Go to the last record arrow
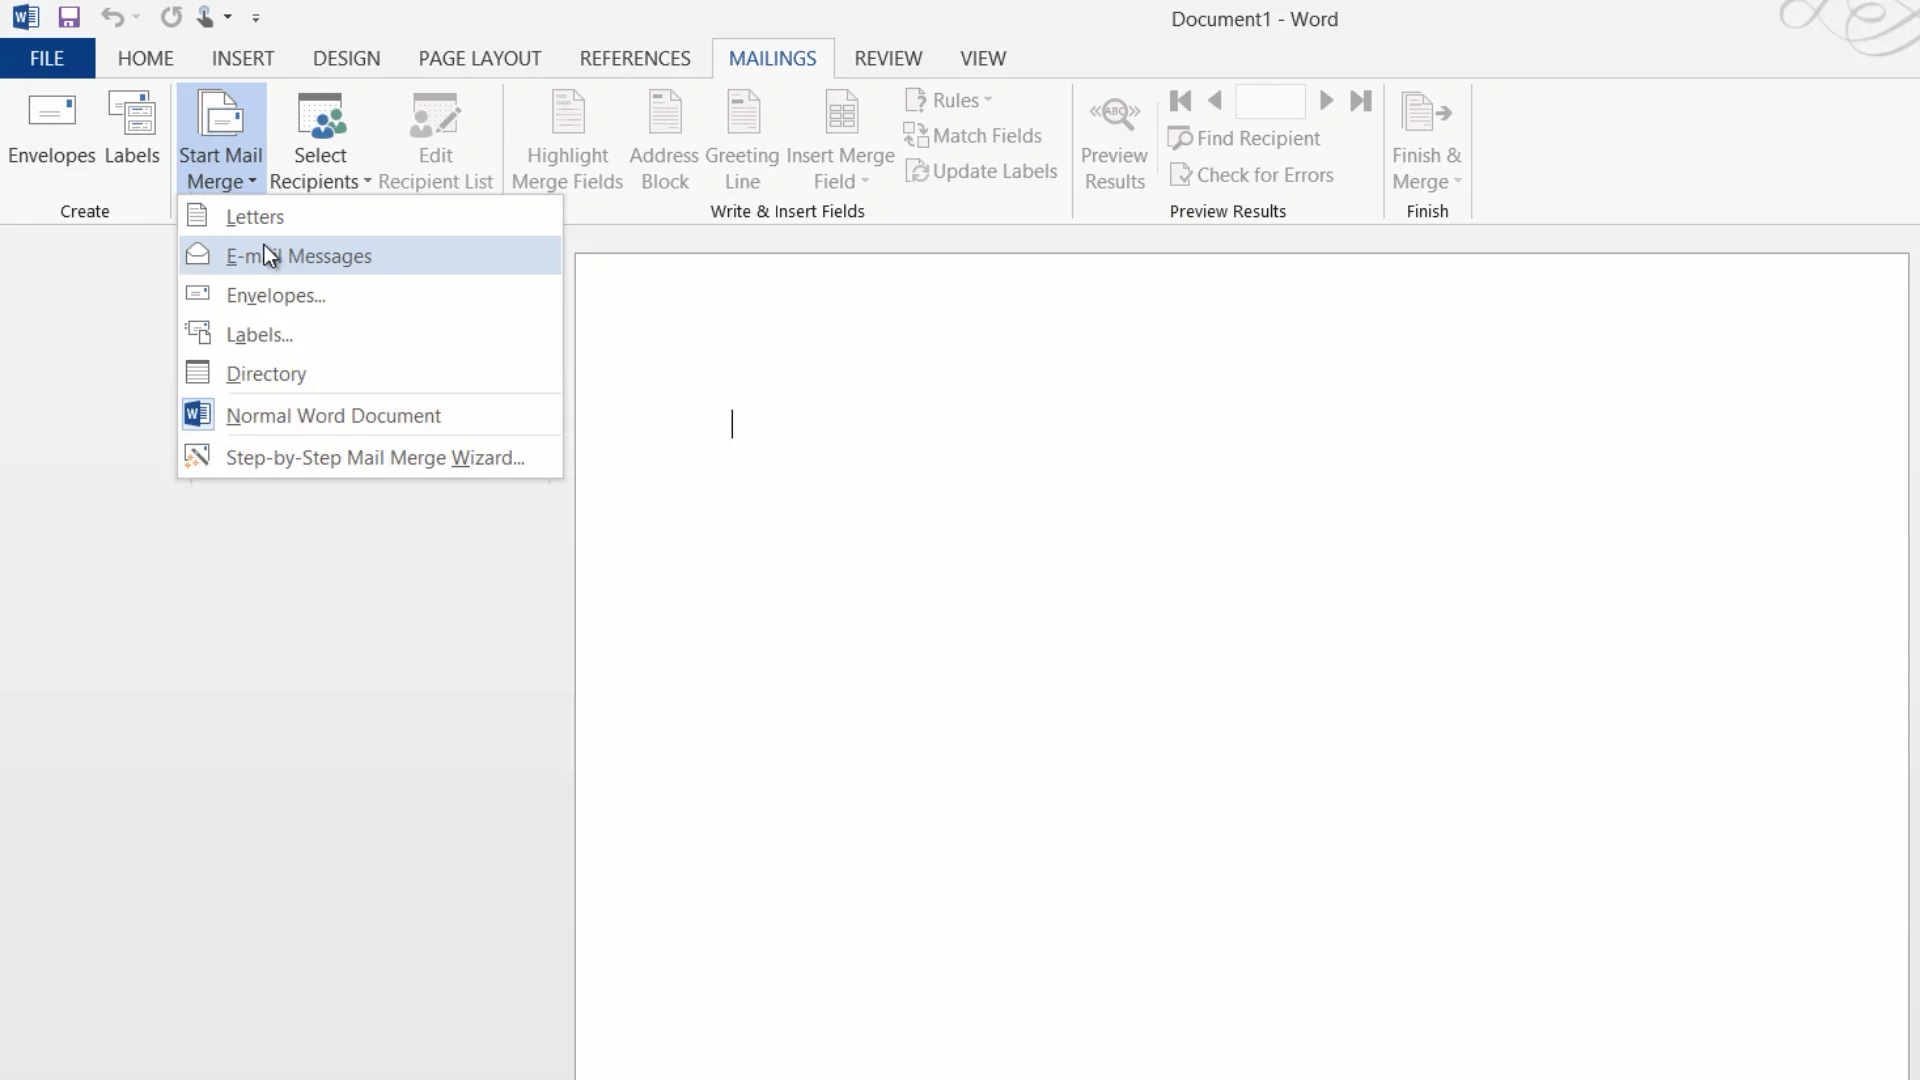This screenshot has height=1080, width=1920. (1360, 101)
